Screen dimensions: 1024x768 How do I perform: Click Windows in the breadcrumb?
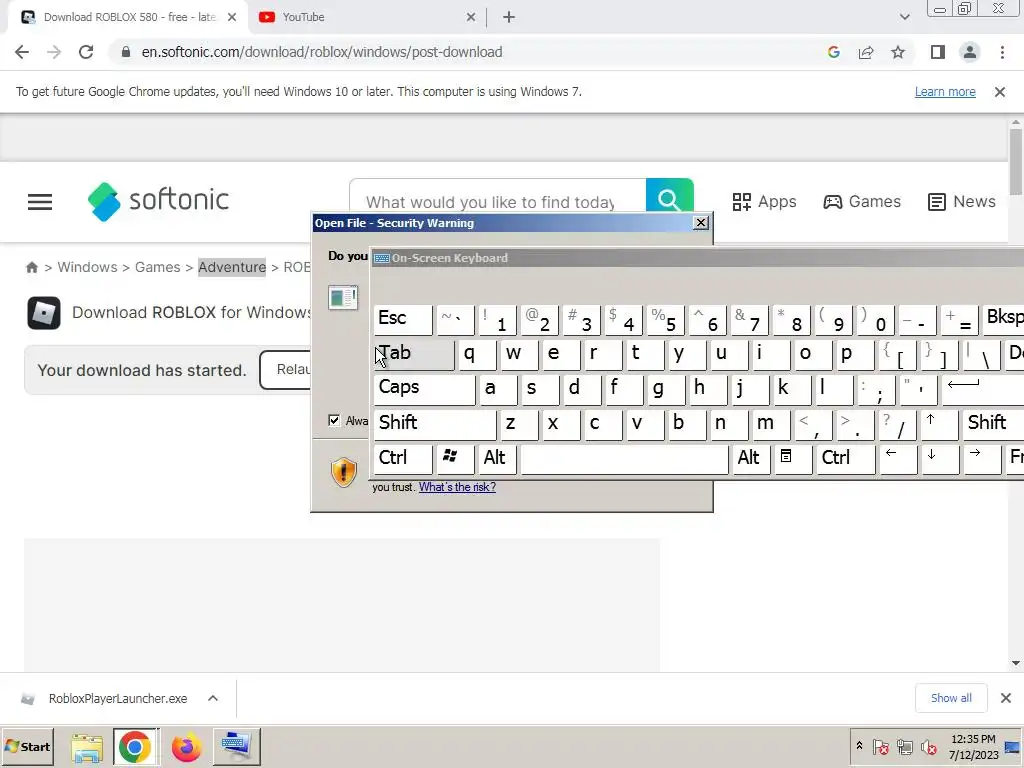click(88, 268)
